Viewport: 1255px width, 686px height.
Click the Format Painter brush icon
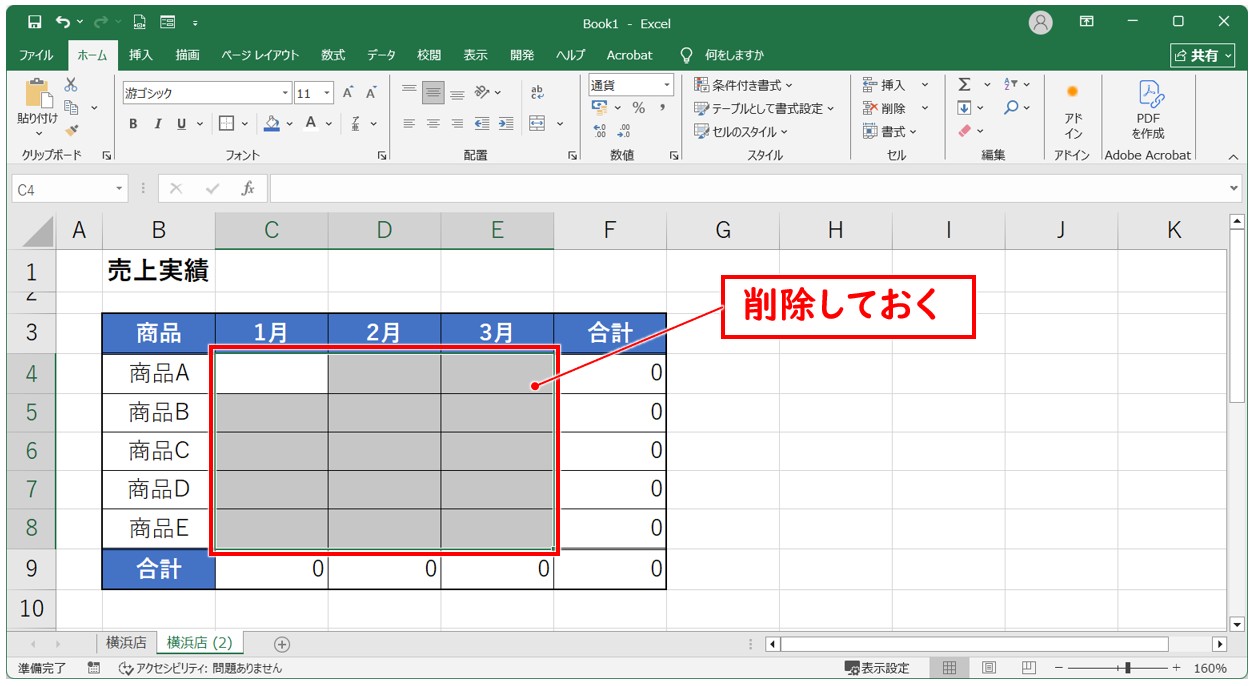pyautogui.click(x=71, y=130)
